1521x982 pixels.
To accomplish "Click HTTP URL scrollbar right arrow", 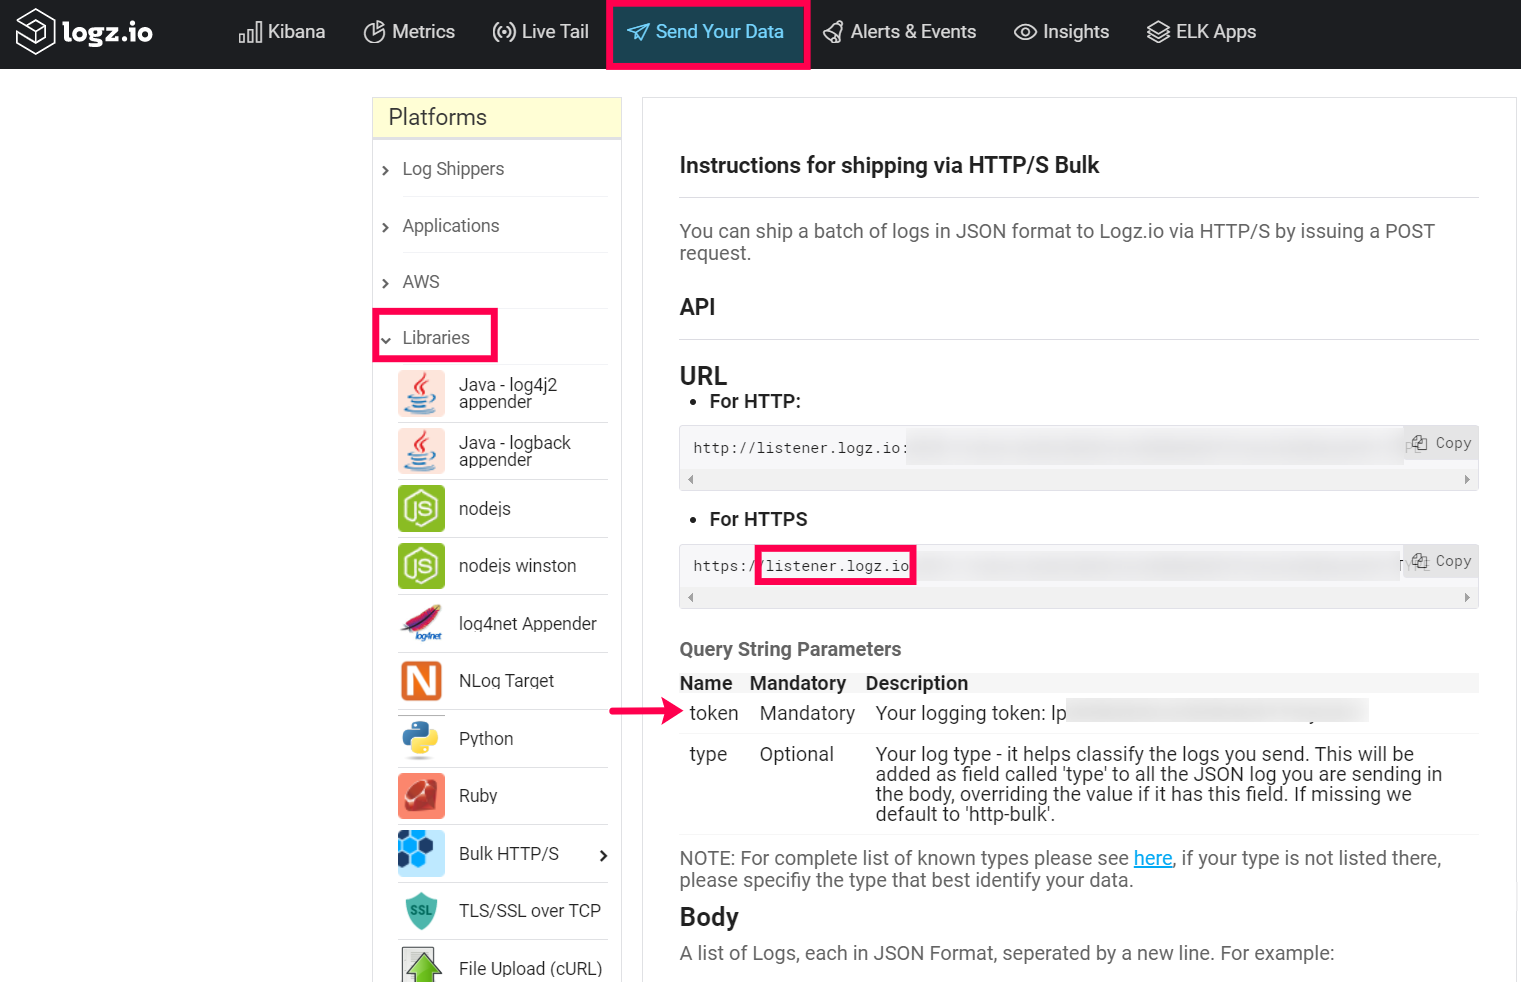I will click(1467, 480).
